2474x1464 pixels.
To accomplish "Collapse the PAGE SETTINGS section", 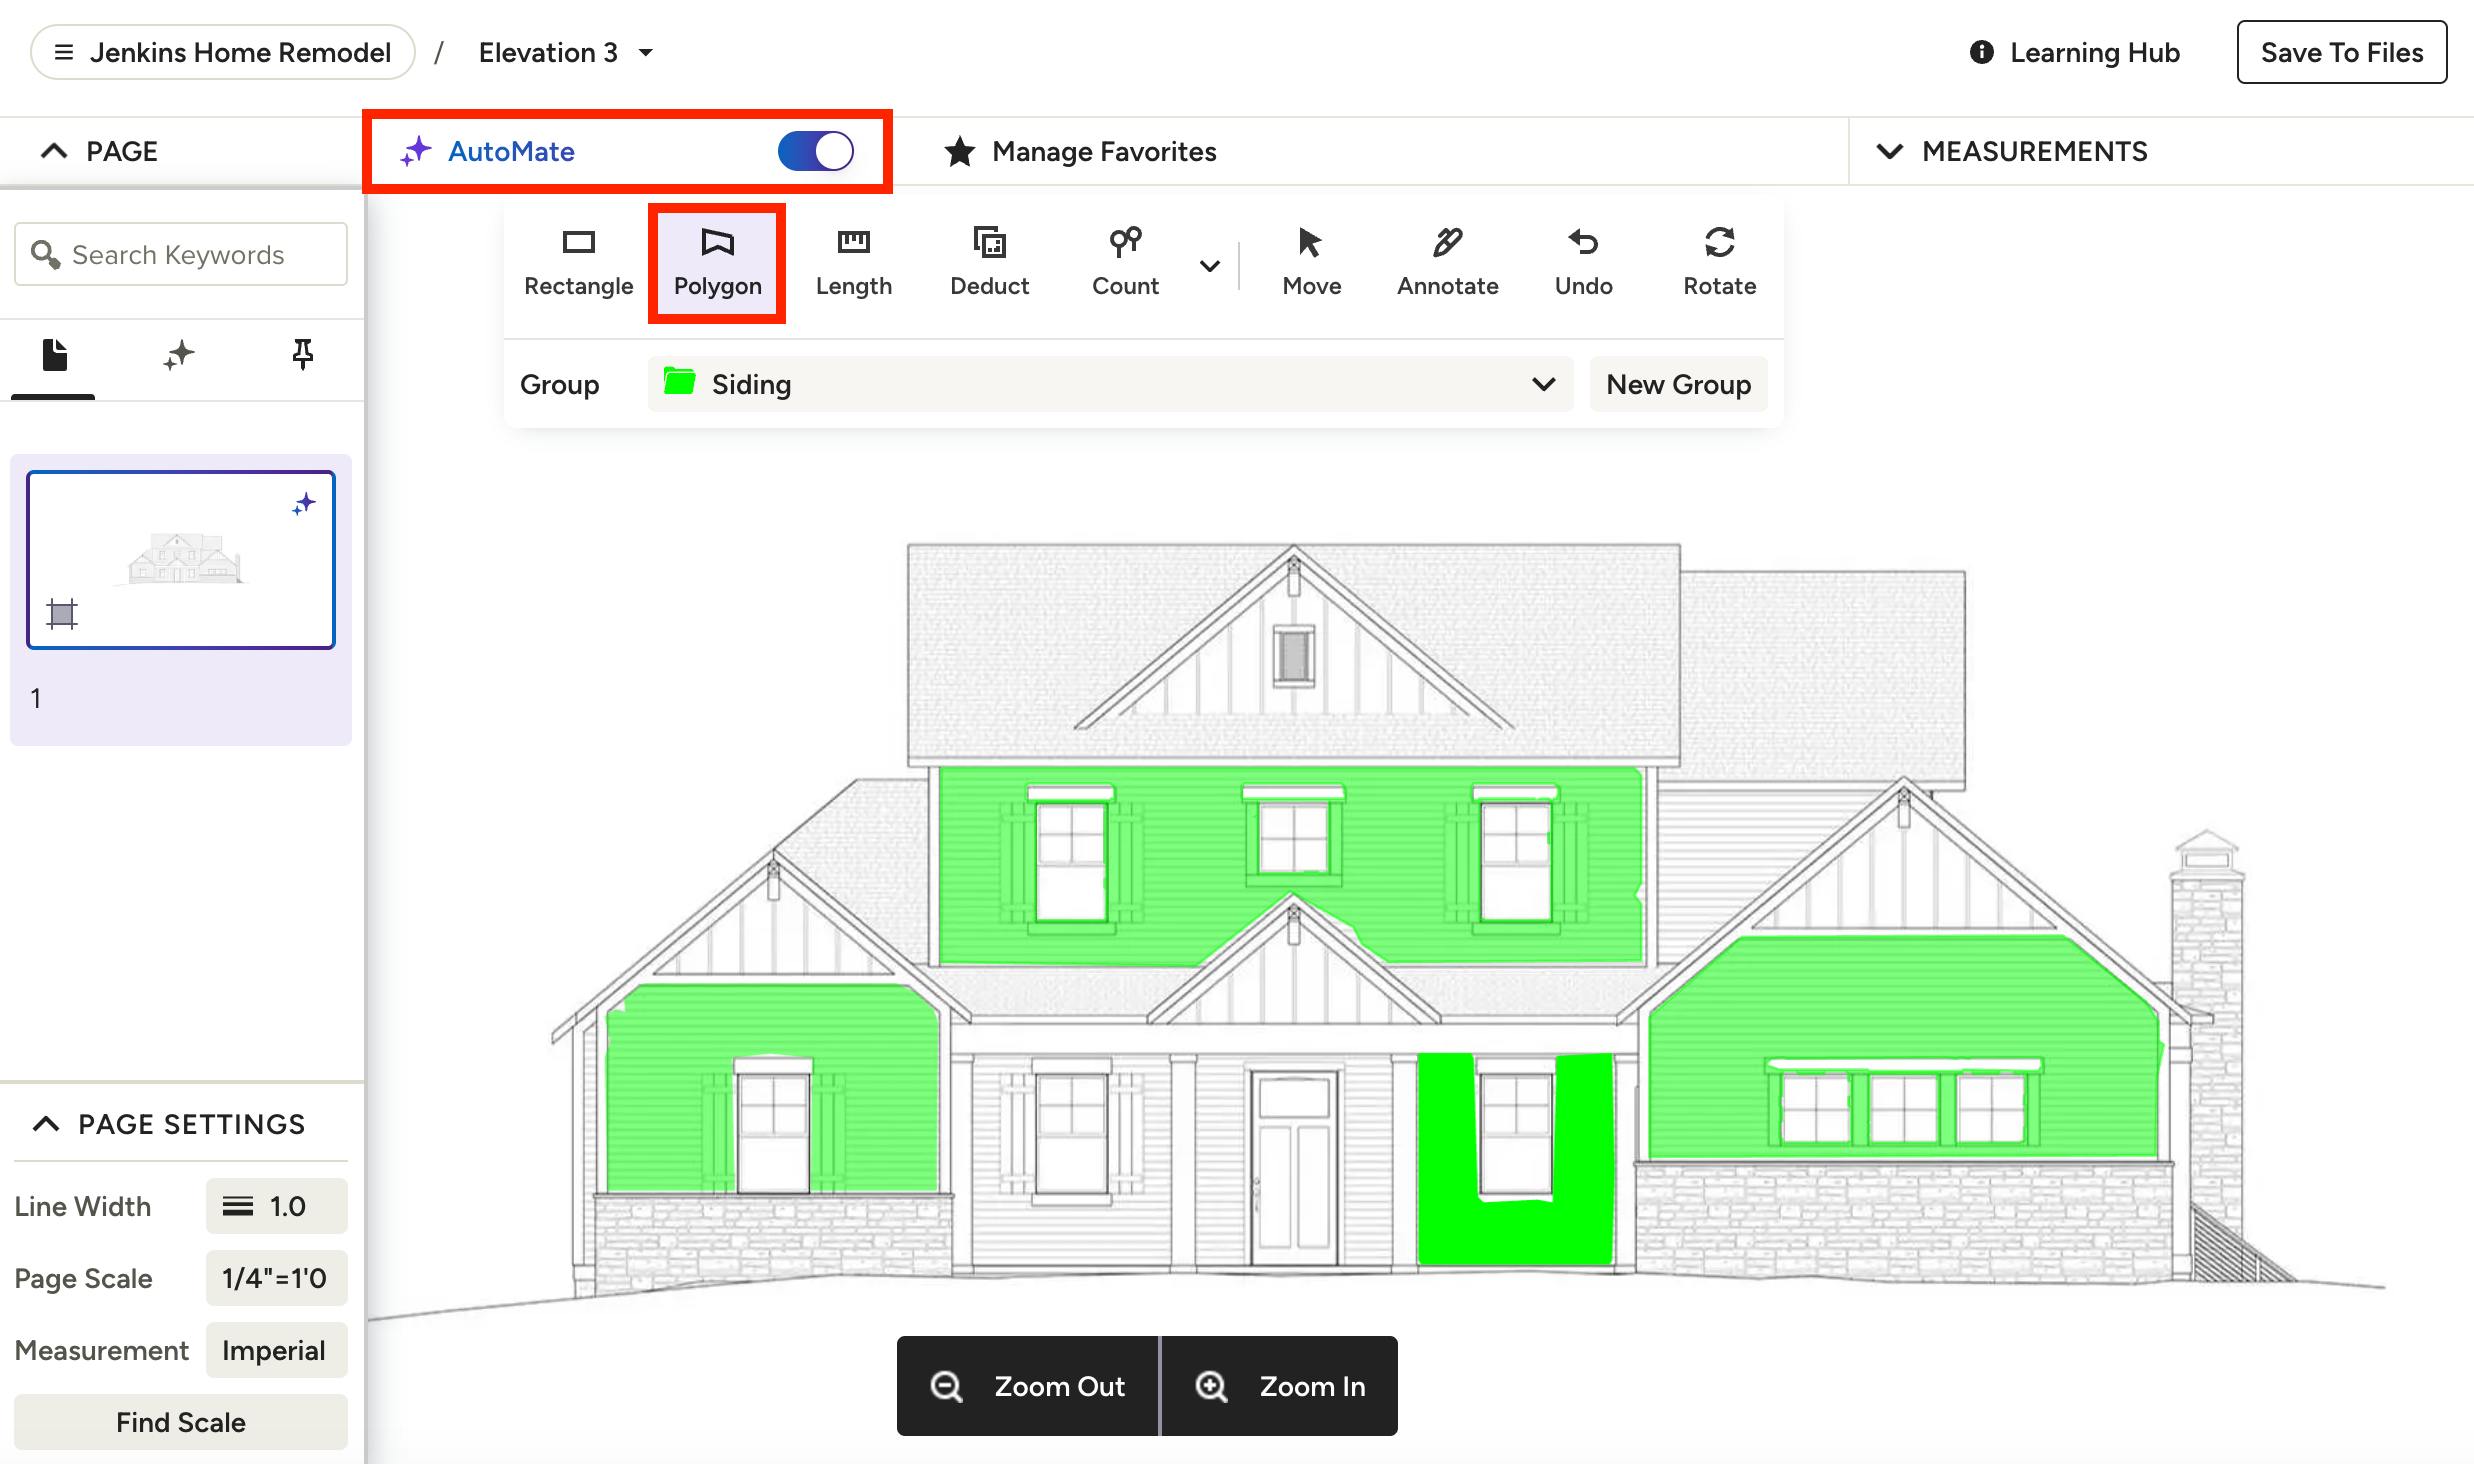I will tap(46, 1124).
